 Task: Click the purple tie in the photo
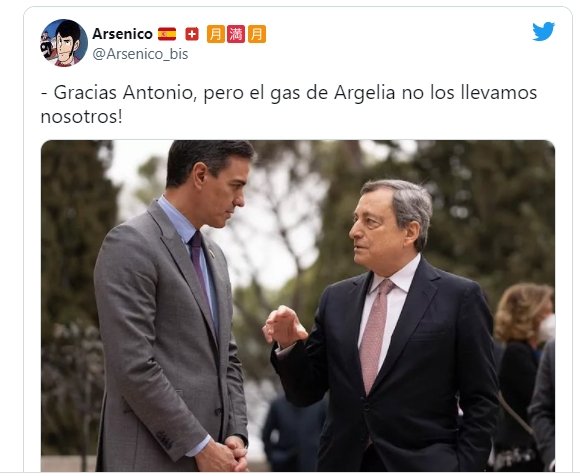[x=200, y=266]
